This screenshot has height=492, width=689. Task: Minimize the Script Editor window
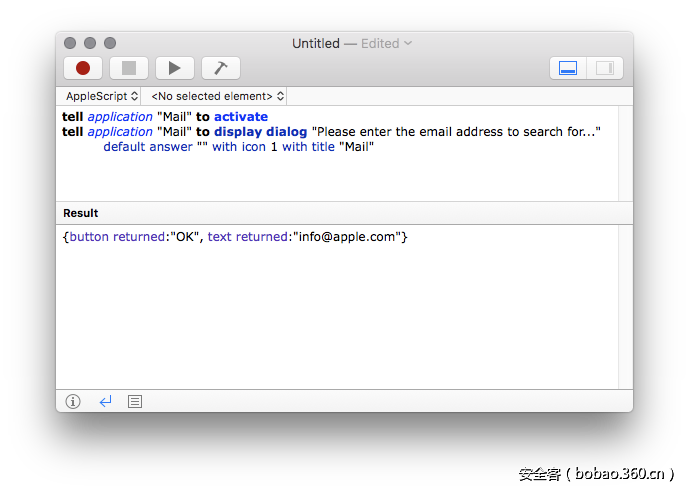click(x=90, y=43)
